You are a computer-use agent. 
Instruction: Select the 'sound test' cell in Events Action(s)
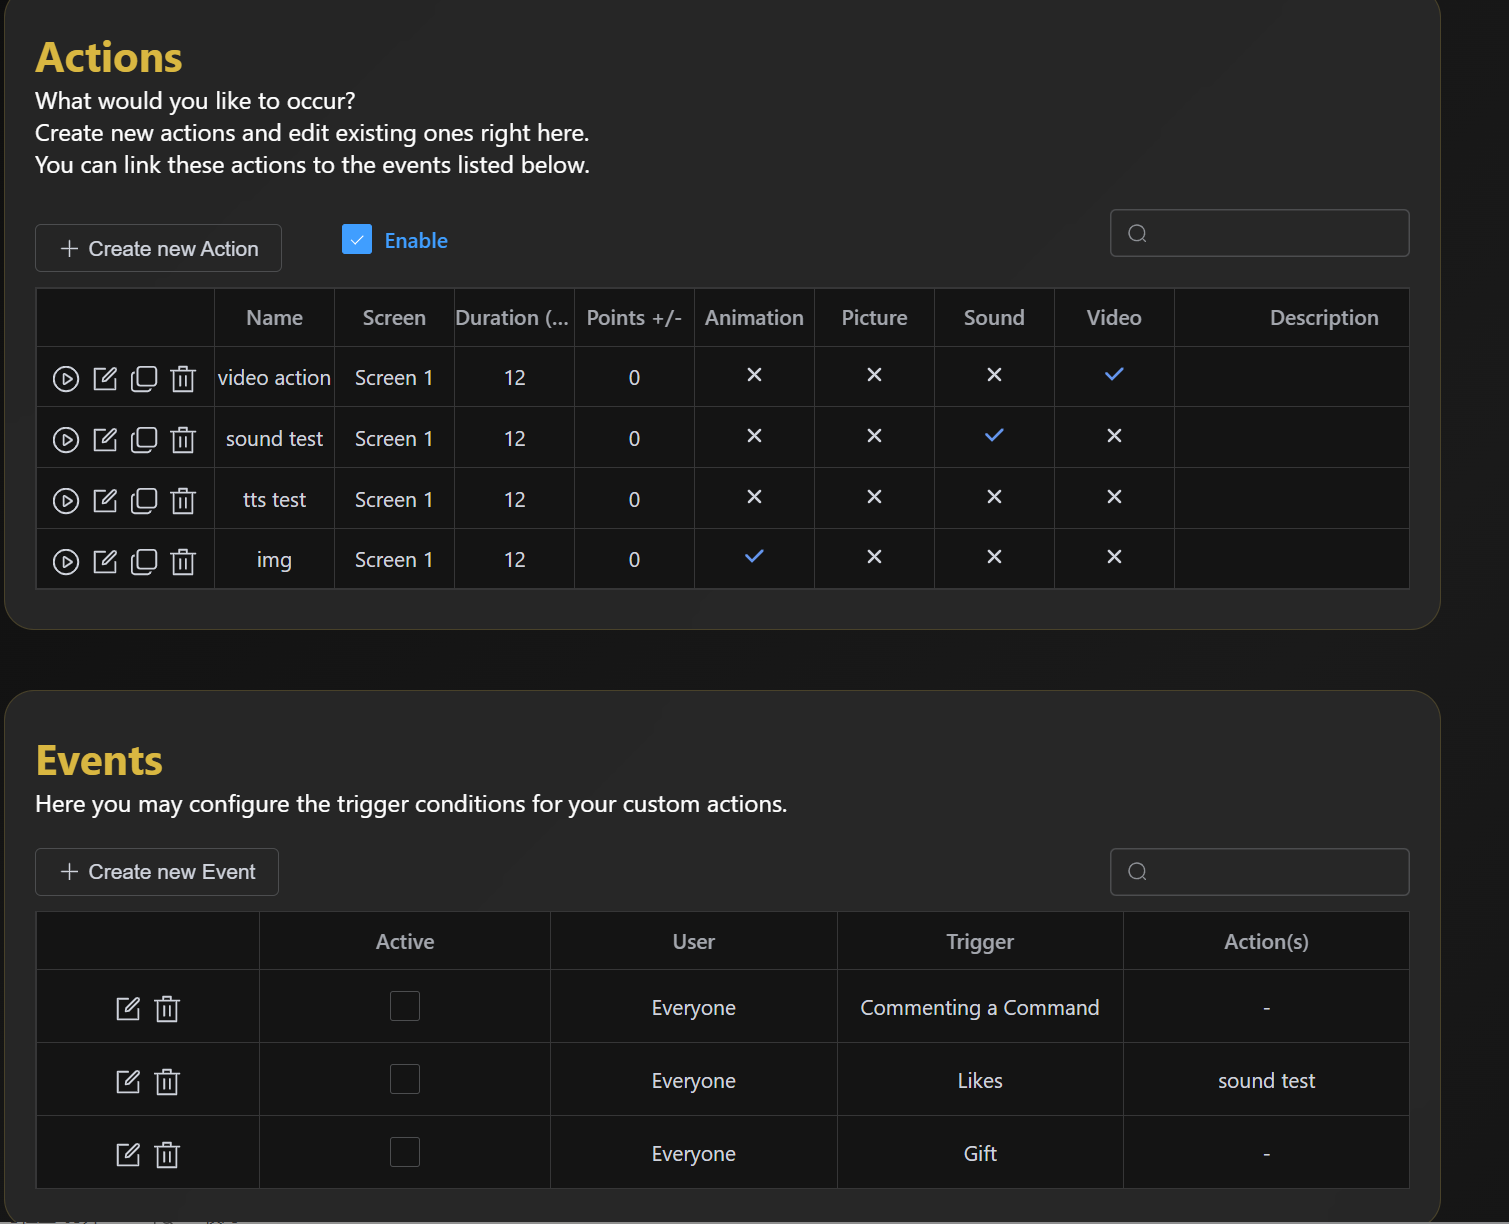click(1266, 1081)
